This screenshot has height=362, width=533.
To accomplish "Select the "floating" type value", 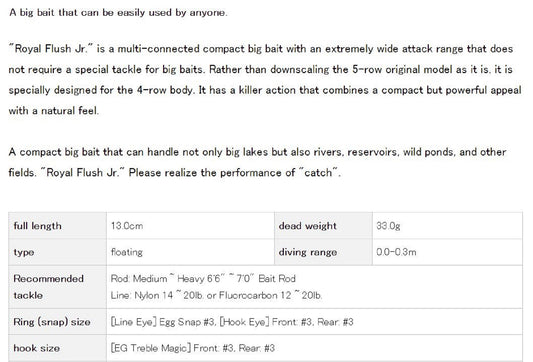I will point(126,252).
